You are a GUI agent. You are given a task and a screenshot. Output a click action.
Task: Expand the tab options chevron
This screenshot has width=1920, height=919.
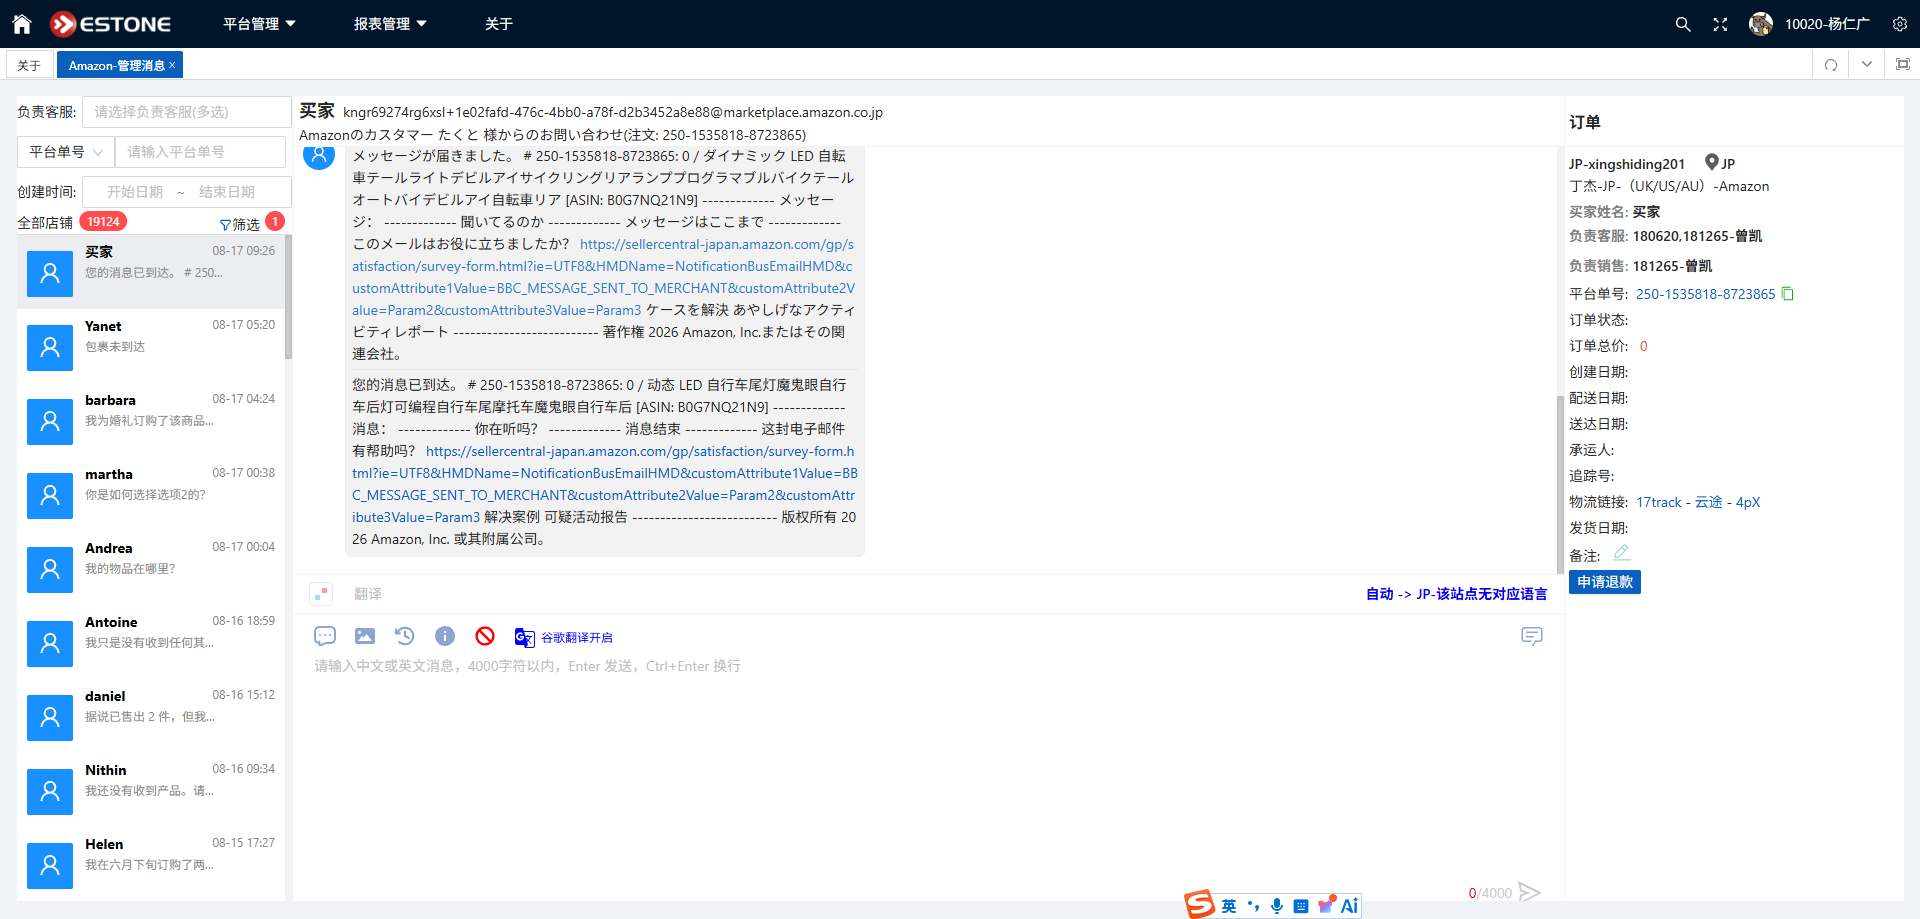tap(1867, 65)
